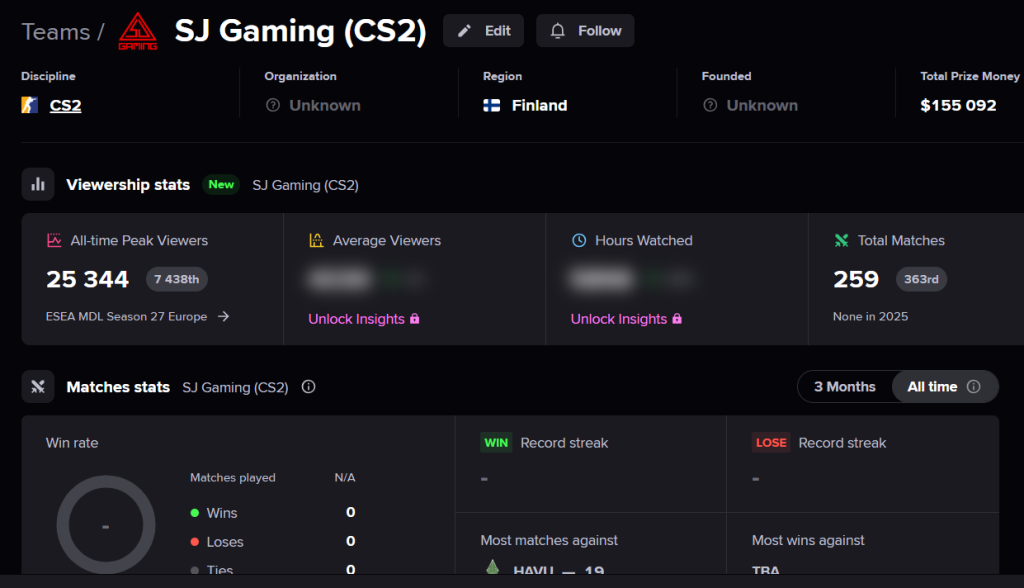
Task: Click the Finland flag icon
Action: pos(492,105)
